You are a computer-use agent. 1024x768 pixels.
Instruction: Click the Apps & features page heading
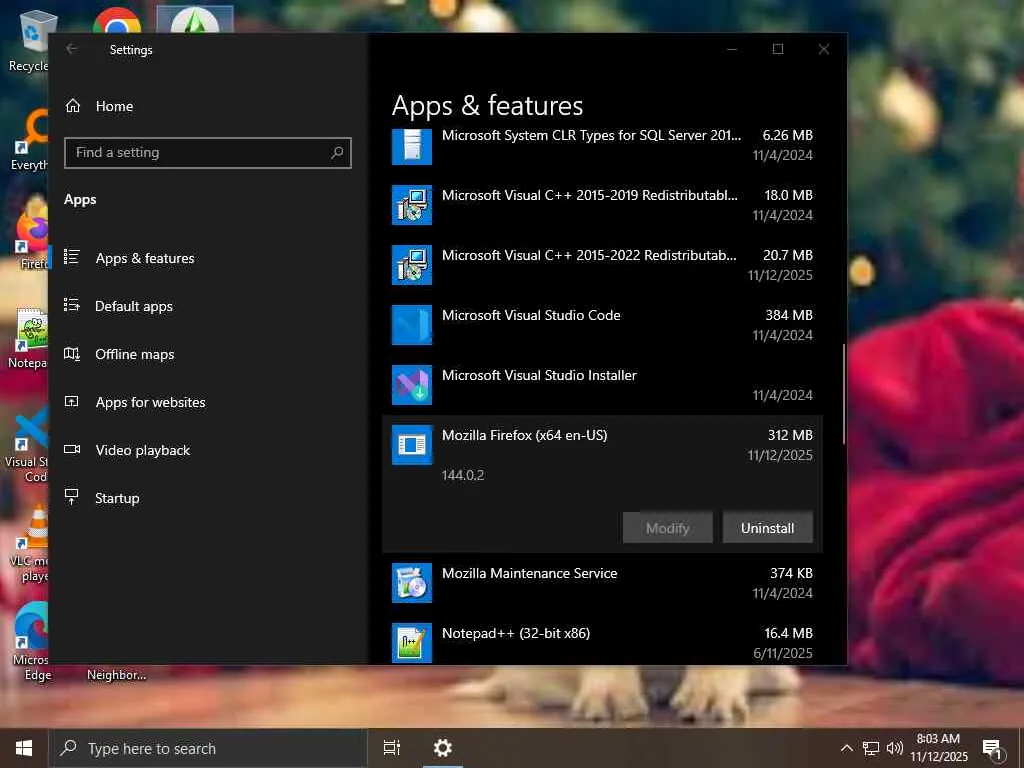[x=487, y=106]
